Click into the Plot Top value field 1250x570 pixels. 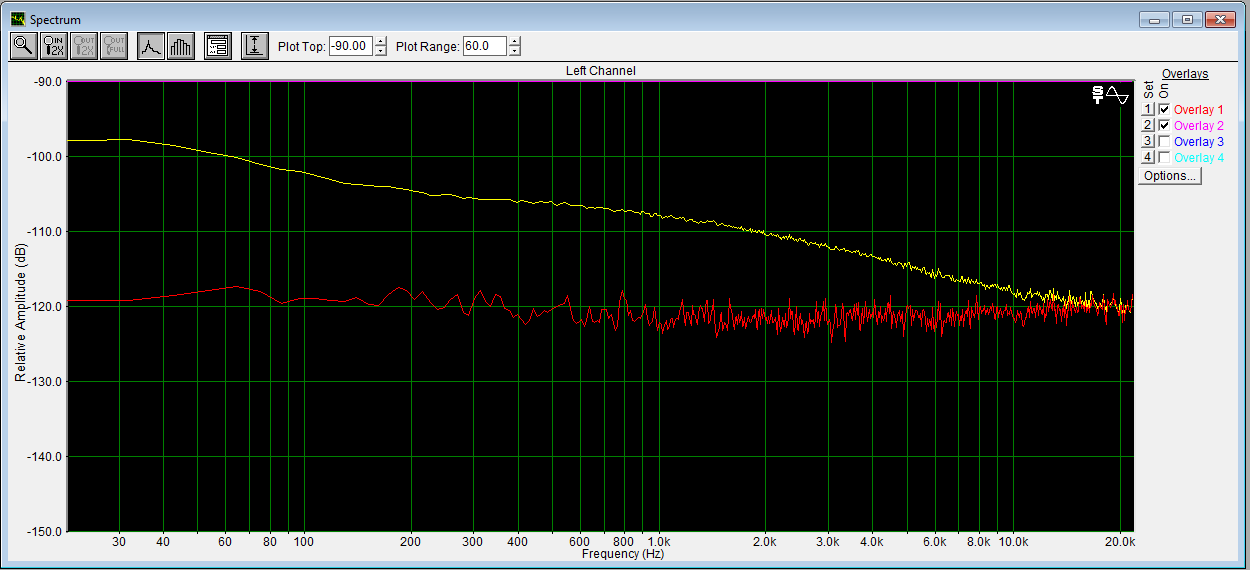click(x=351, y=46)
